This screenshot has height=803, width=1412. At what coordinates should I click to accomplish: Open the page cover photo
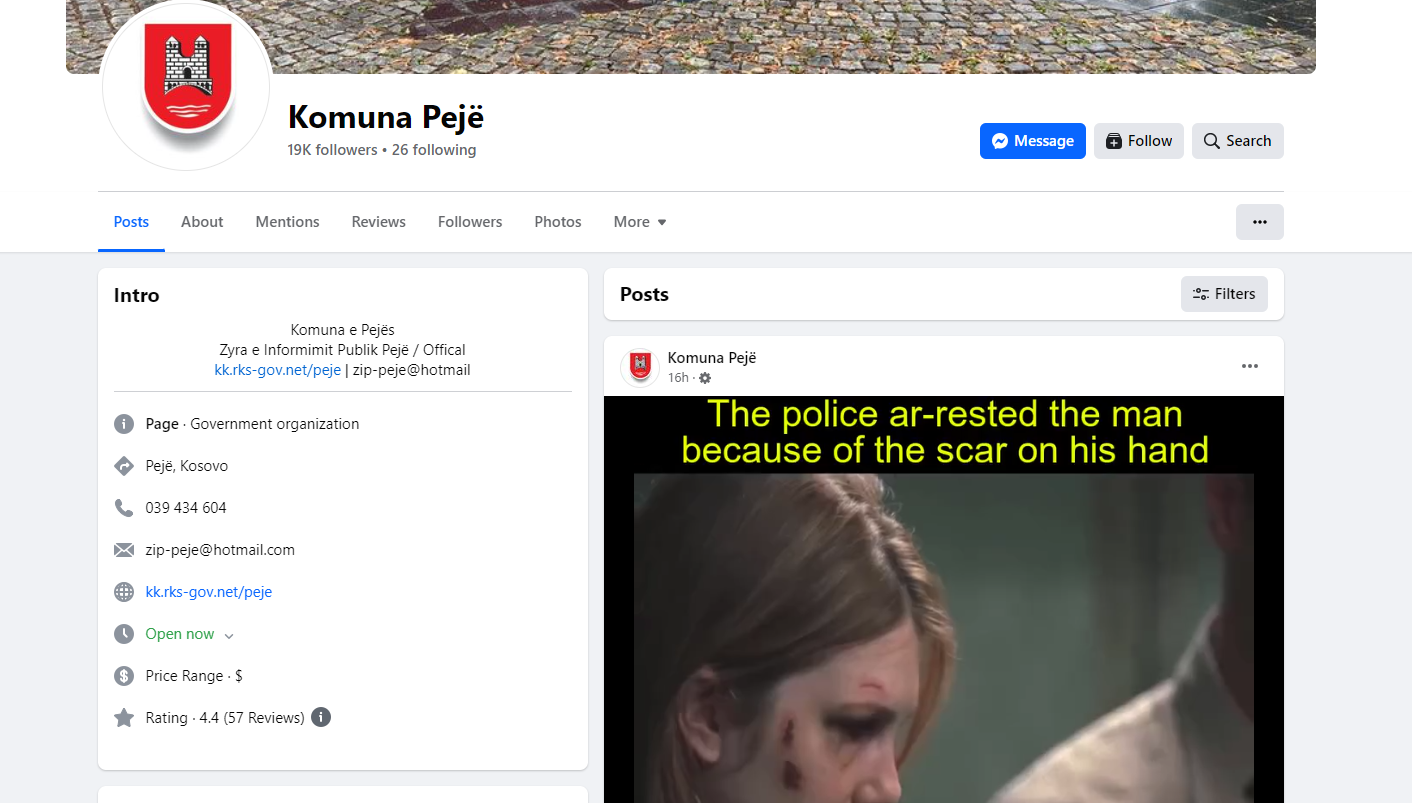pos(691,37)
